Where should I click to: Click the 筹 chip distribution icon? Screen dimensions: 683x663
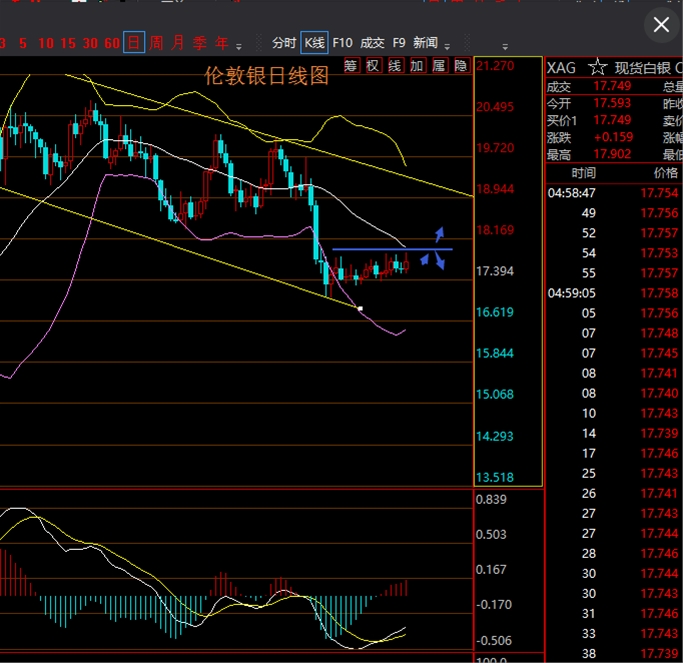click(x=351, y=66)
